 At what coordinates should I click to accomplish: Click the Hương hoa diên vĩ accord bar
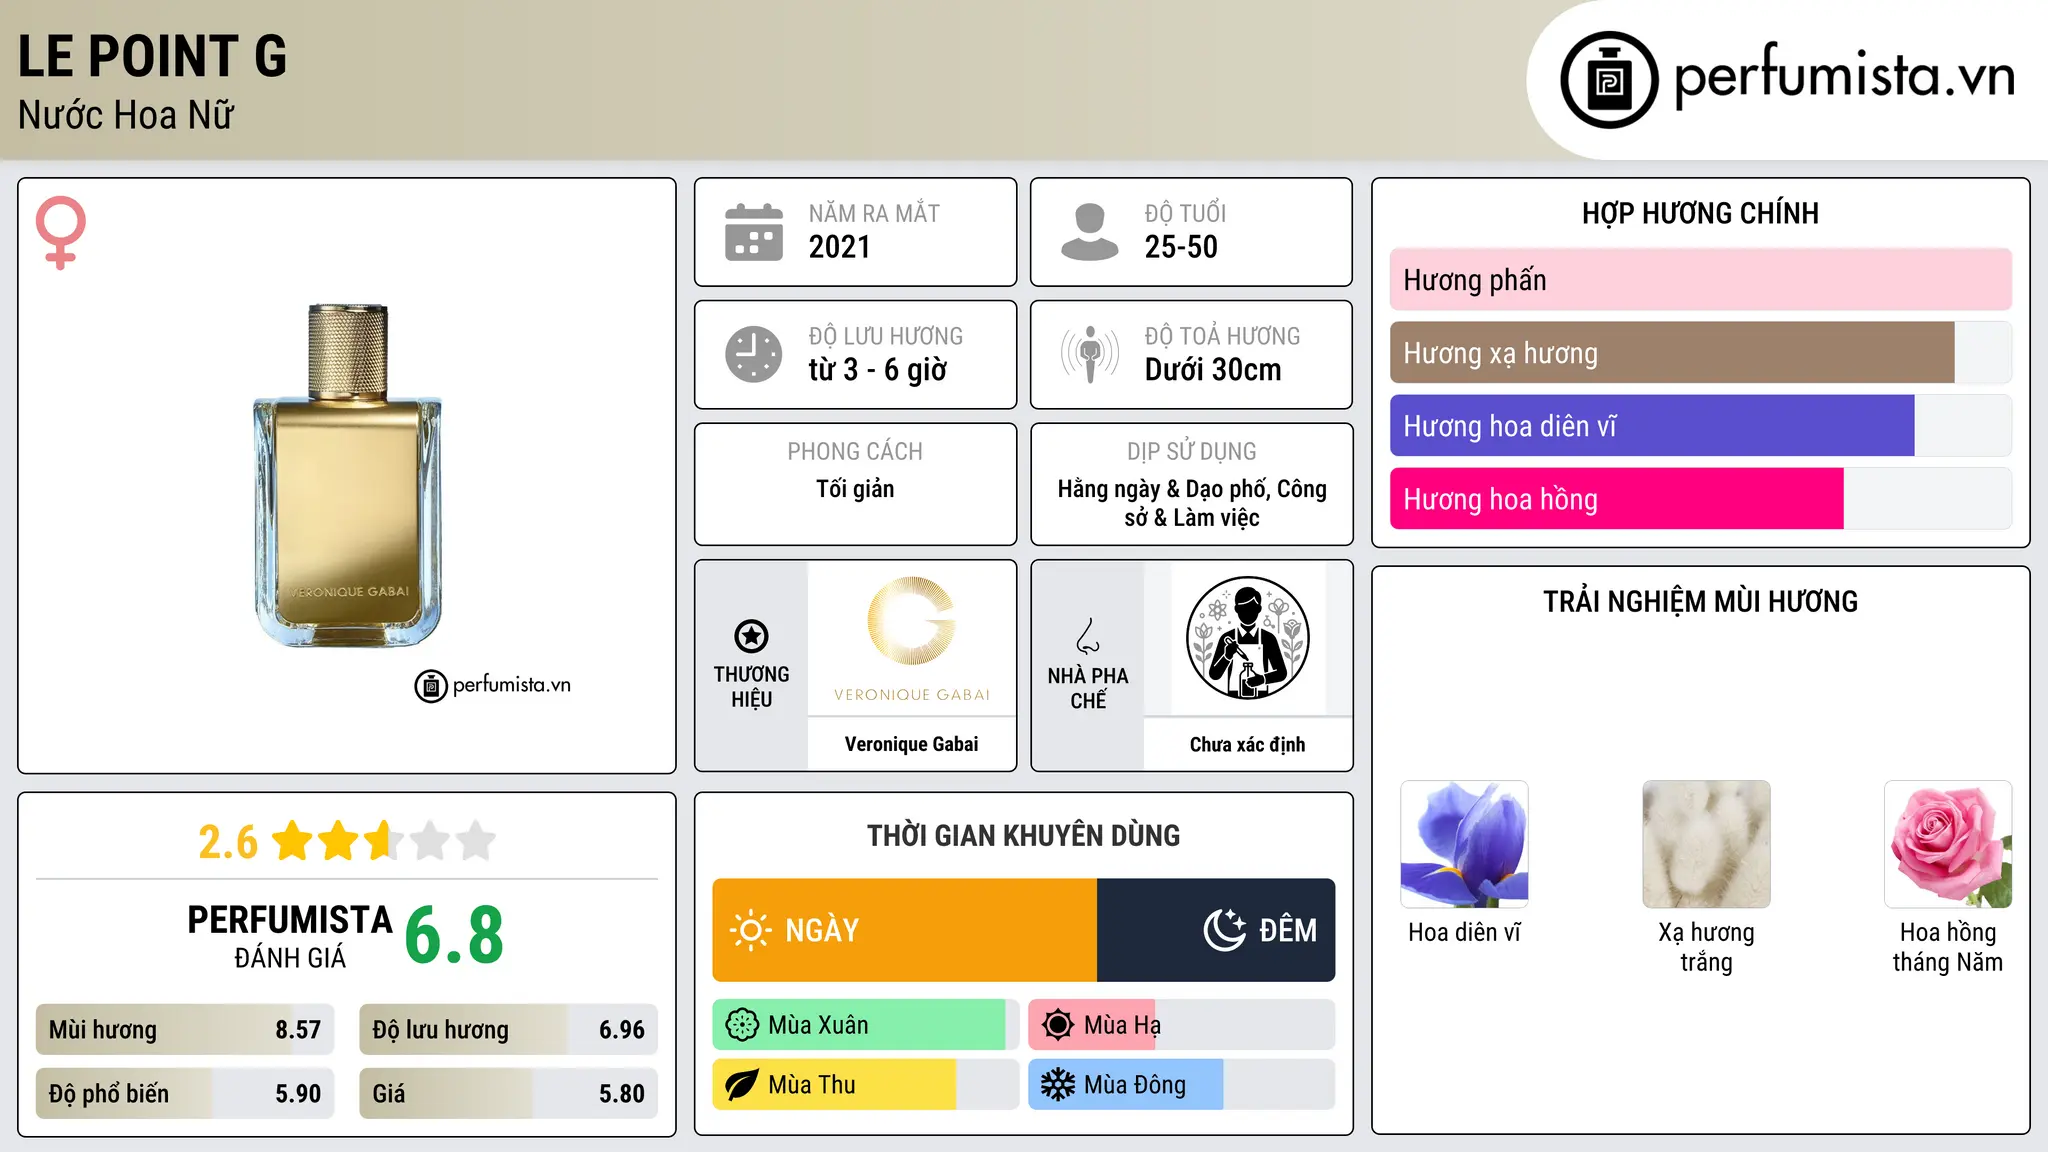(x=1700, y=426)
